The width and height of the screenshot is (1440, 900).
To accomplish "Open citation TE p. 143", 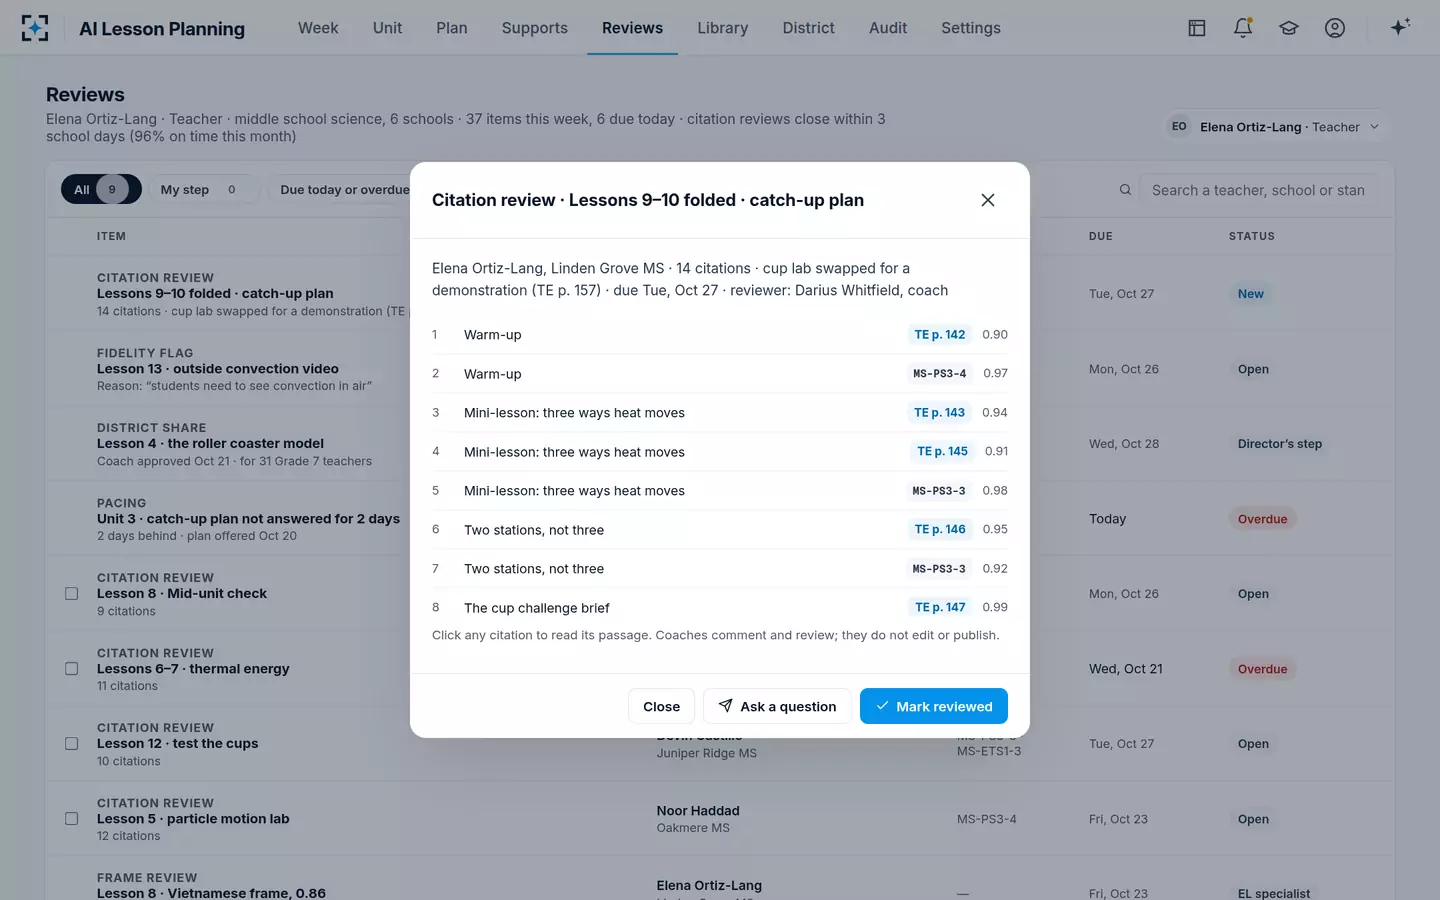I will tap(940, 413).
